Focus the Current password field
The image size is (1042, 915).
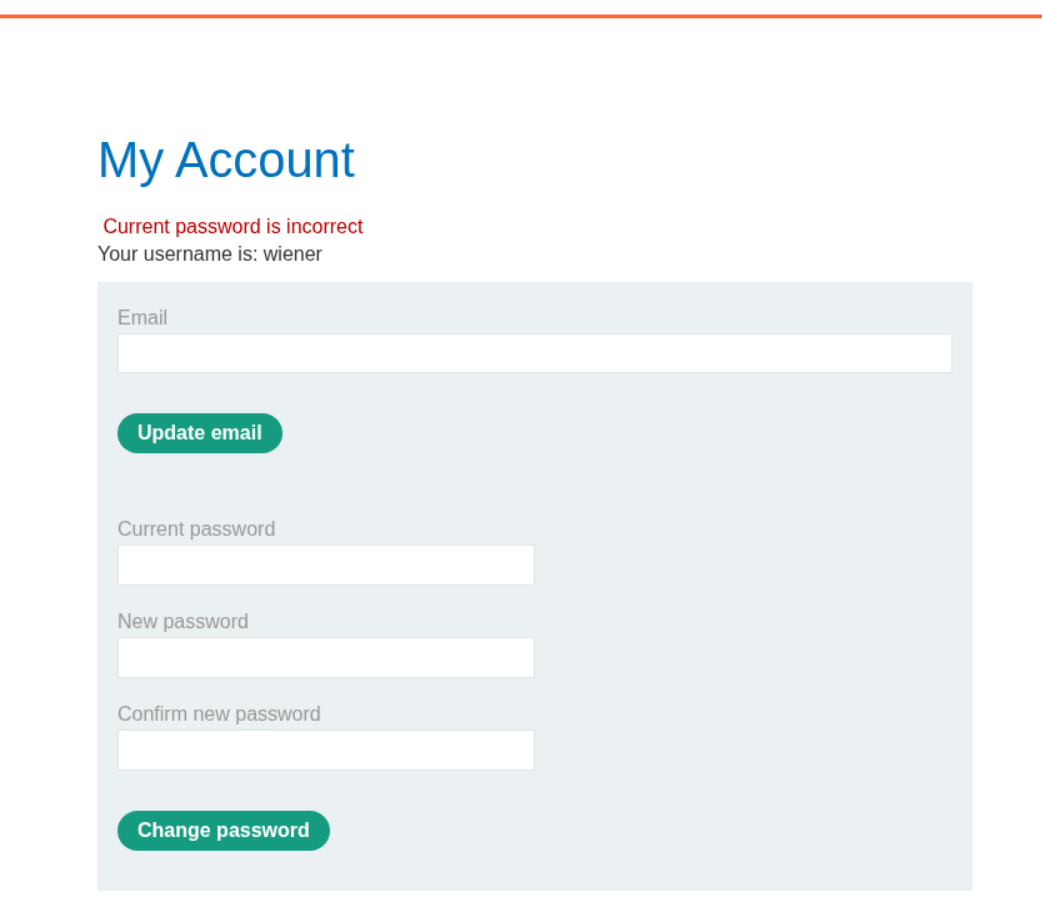click(326, 565)
